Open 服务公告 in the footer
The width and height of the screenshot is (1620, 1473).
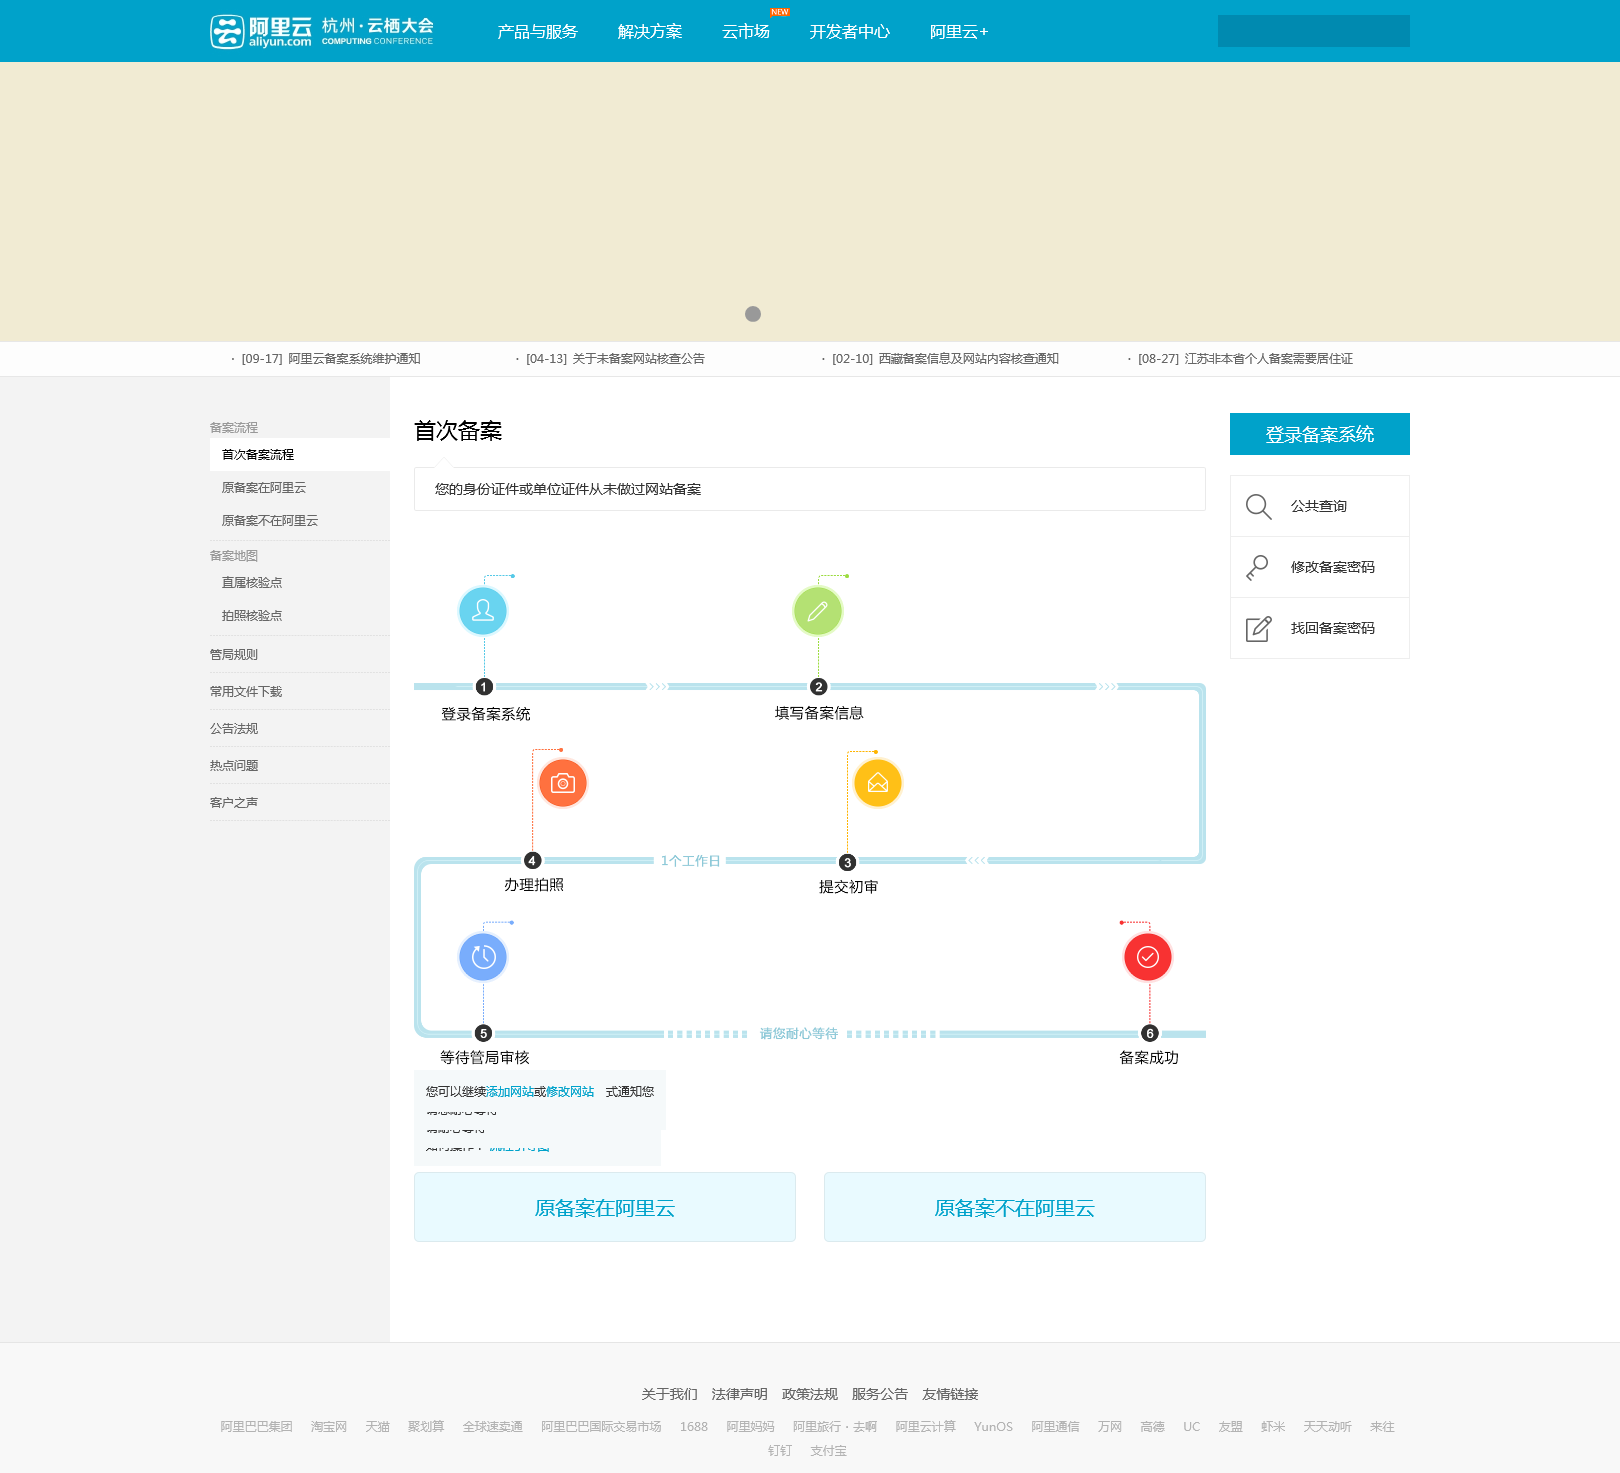[879, 1394]
